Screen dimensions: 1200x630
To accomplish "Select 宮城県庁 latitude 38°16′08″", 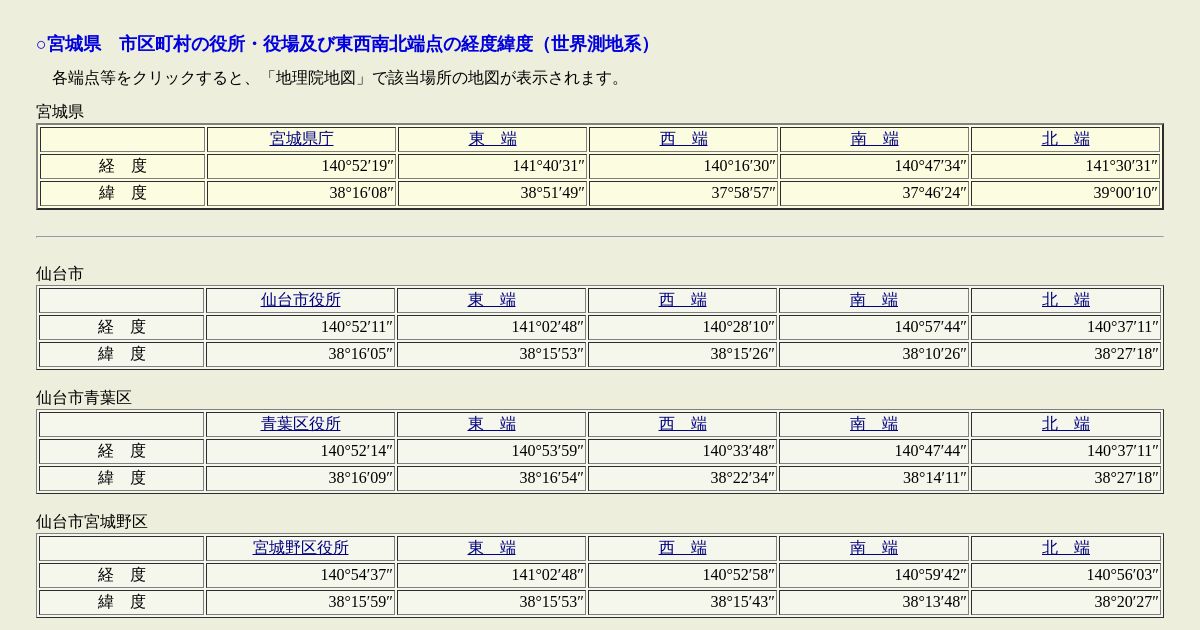I will click(x=361, y=193).
